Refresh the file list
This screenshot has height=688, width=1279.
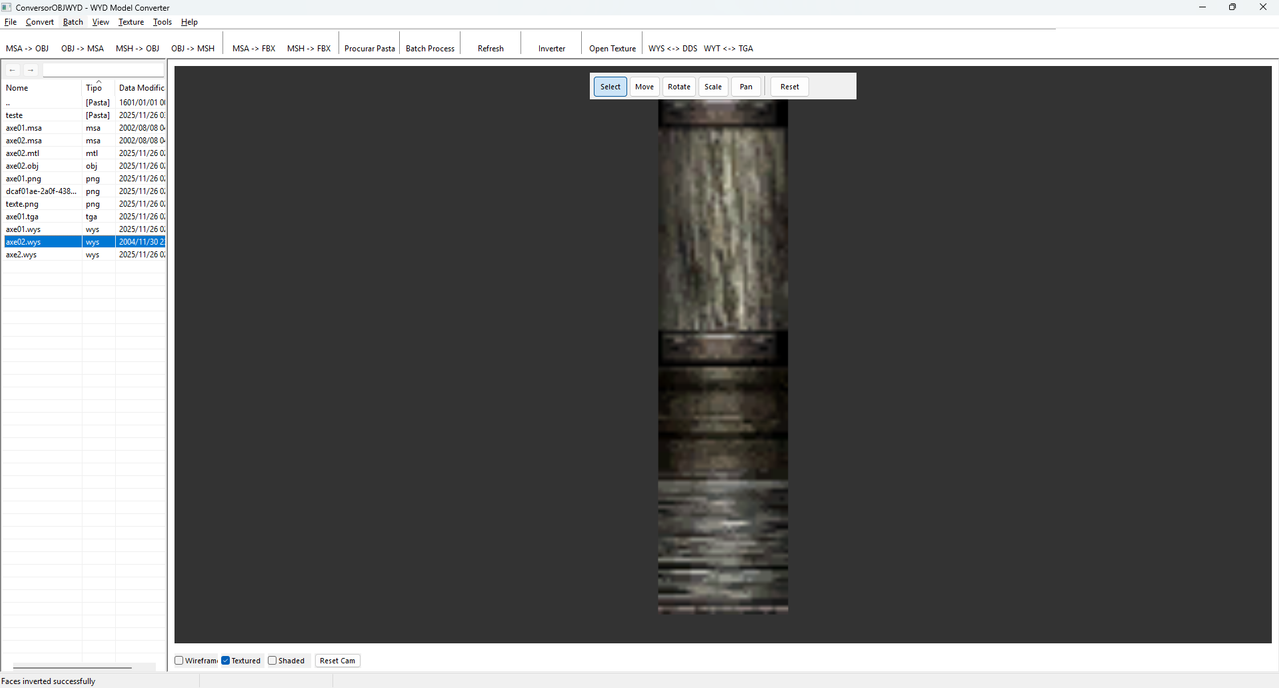491,48
